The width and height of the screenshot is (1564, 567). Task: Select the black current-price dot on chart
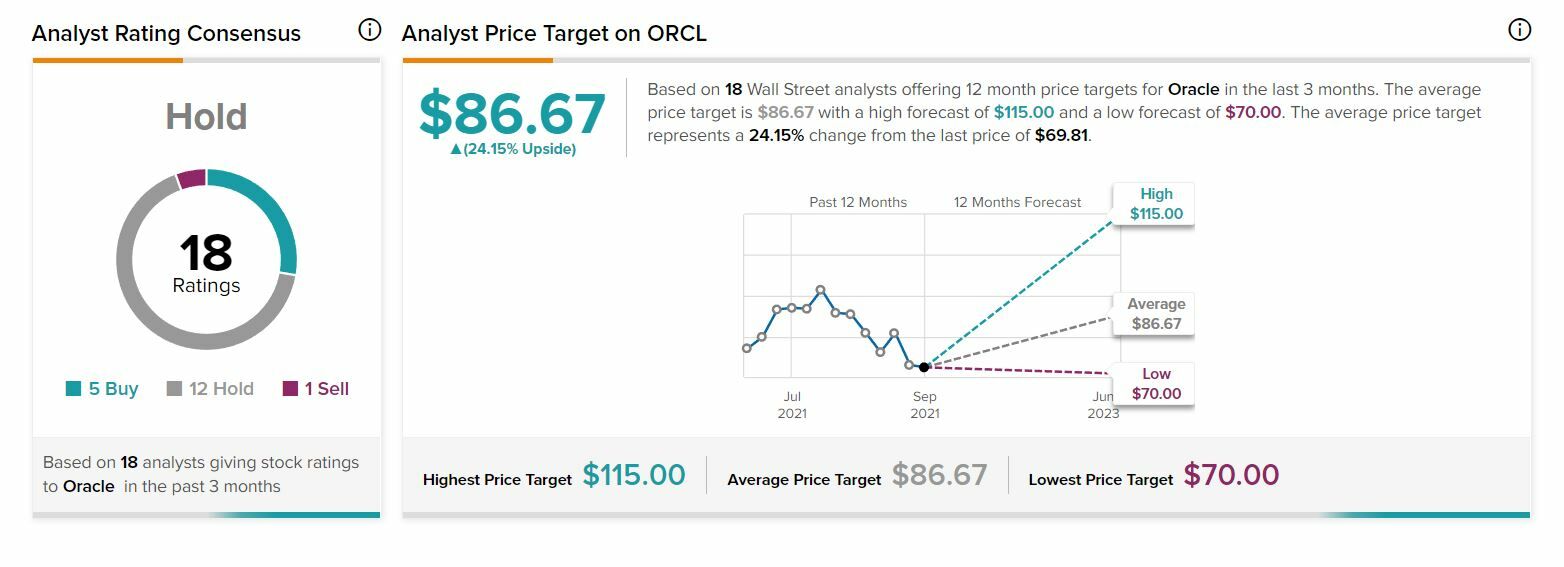coord(924,367)
